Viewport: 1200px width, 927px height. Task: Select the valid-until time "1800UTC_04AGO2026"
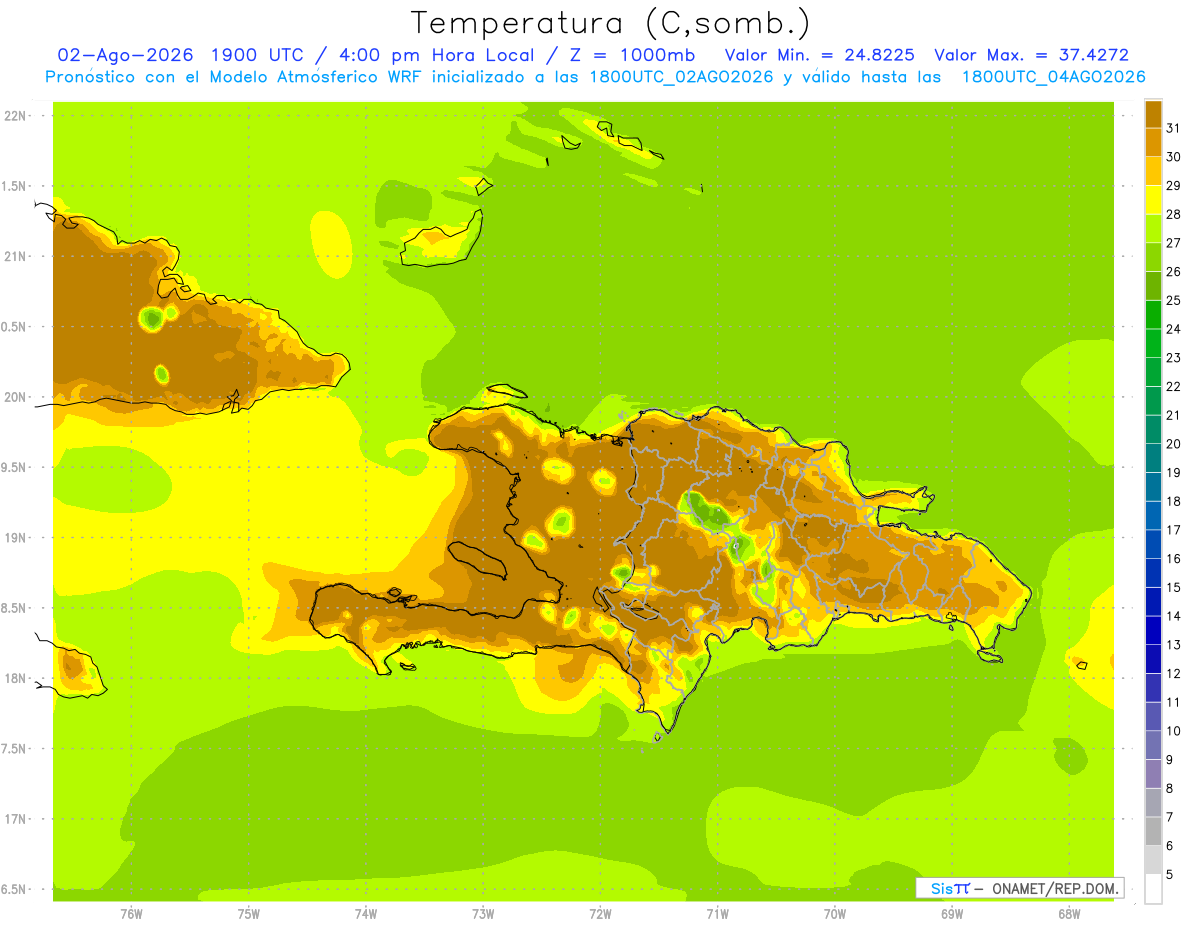pyautogui.click(x=1053, y=77)
